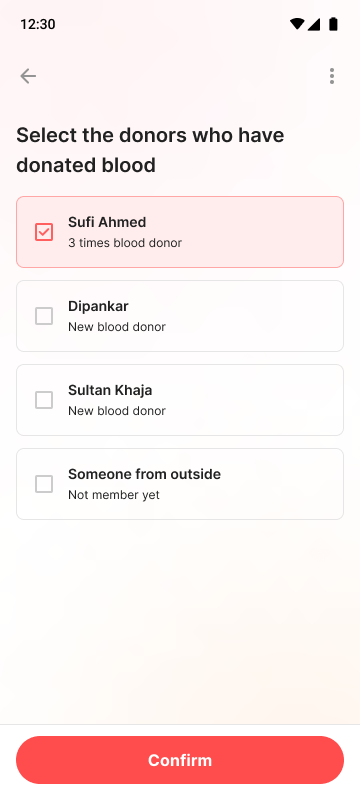Tap New blood donor text under Dipankar
Screen dimensions: 360x800
point(117,327)
